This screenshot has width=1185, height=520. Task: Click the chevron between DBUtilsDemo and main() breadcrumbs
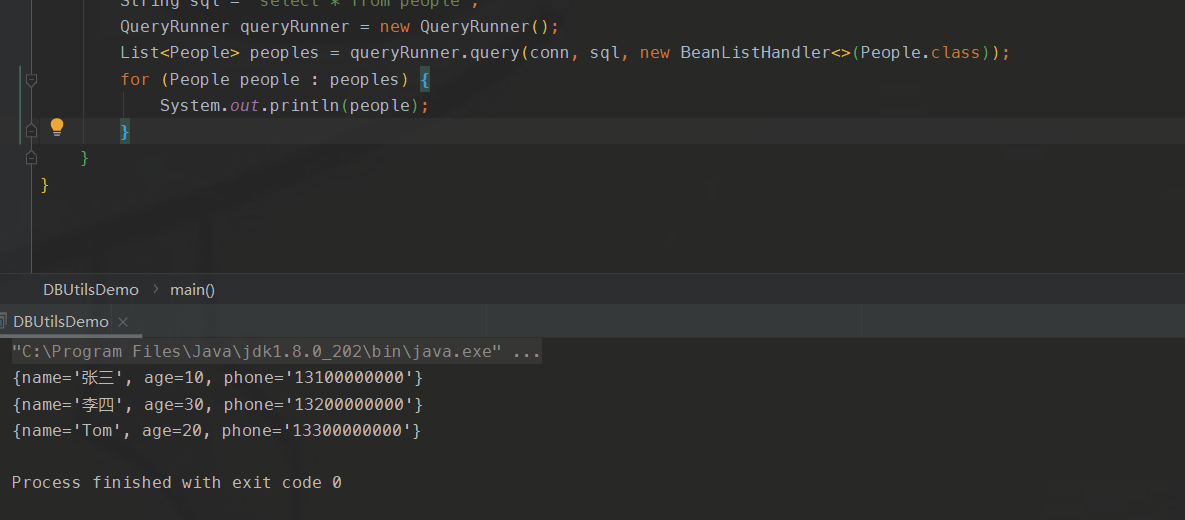click(x=155, y=289)
